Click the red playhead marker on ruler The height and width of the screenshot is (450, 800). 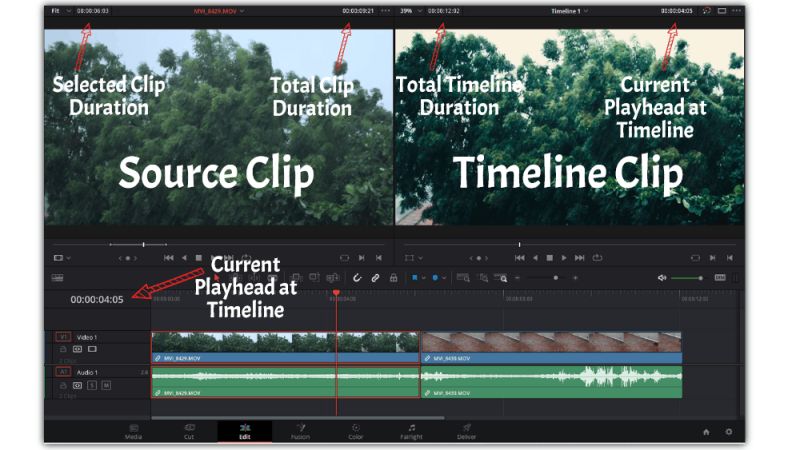point(336,292)
